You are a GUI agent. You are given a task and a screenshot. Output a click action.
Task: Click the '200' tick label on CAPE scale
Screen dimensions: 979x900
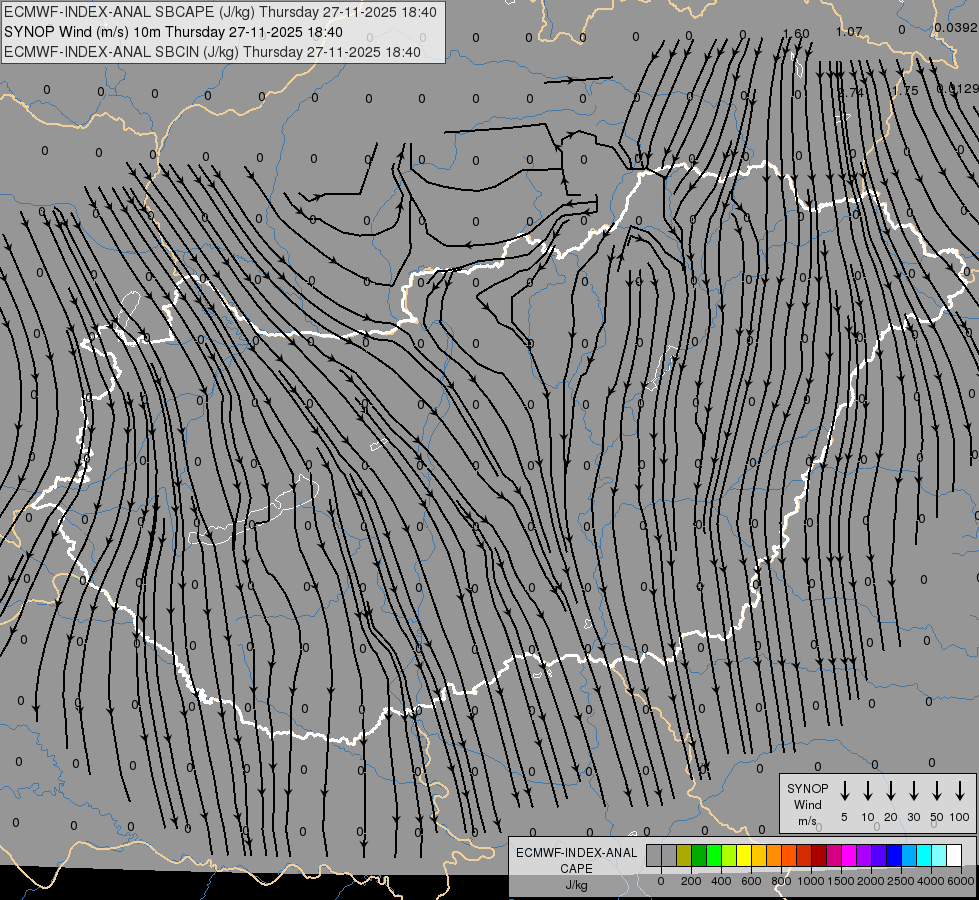pos(691,881)
